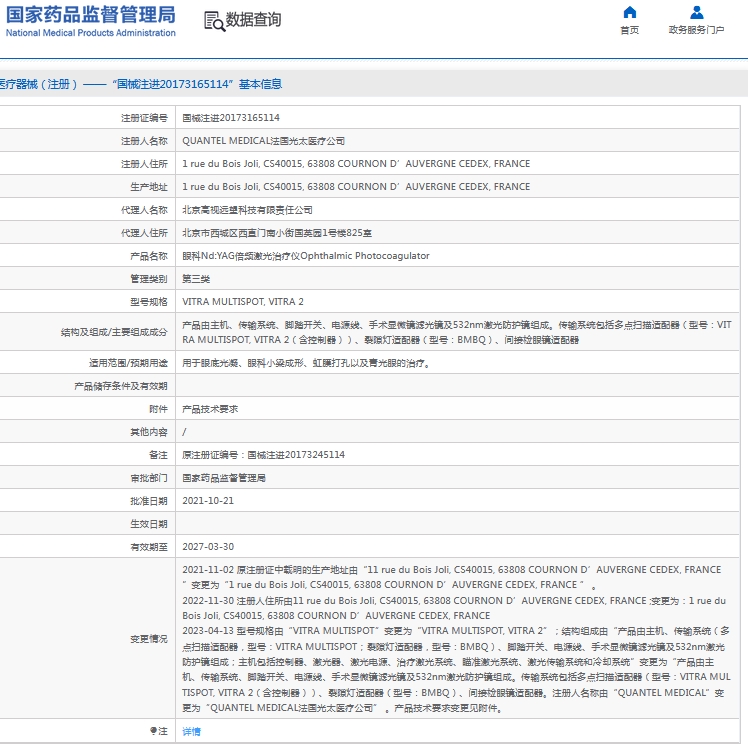Image resolution: width=748 pixels, height=749 pixels.
Task: Click the 代理人名称 field label
Action: click(144, 210)
